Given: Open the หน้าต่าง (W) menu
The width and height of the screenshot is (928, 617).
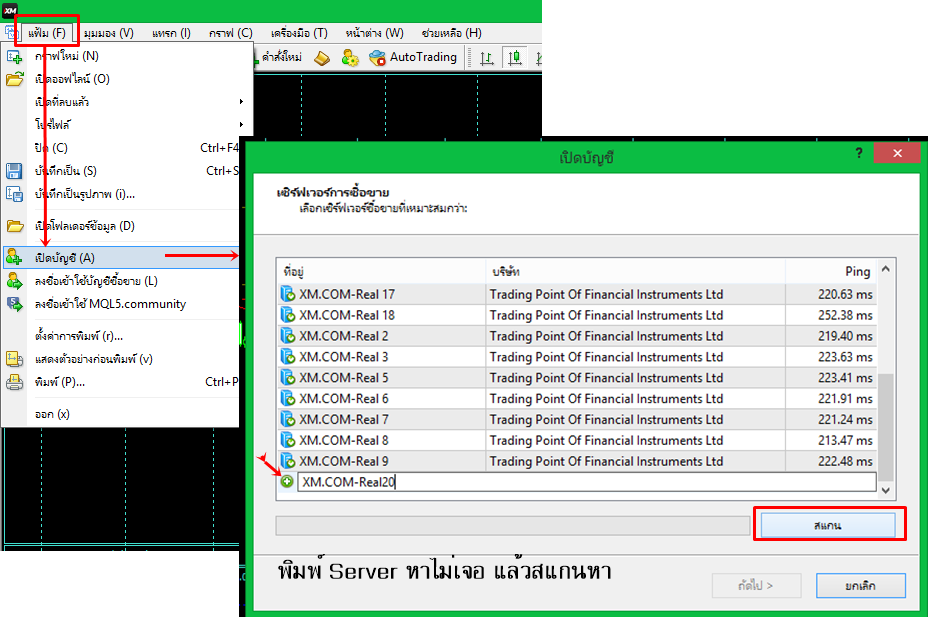Looking at the screenshot, I should click(375, 33).
